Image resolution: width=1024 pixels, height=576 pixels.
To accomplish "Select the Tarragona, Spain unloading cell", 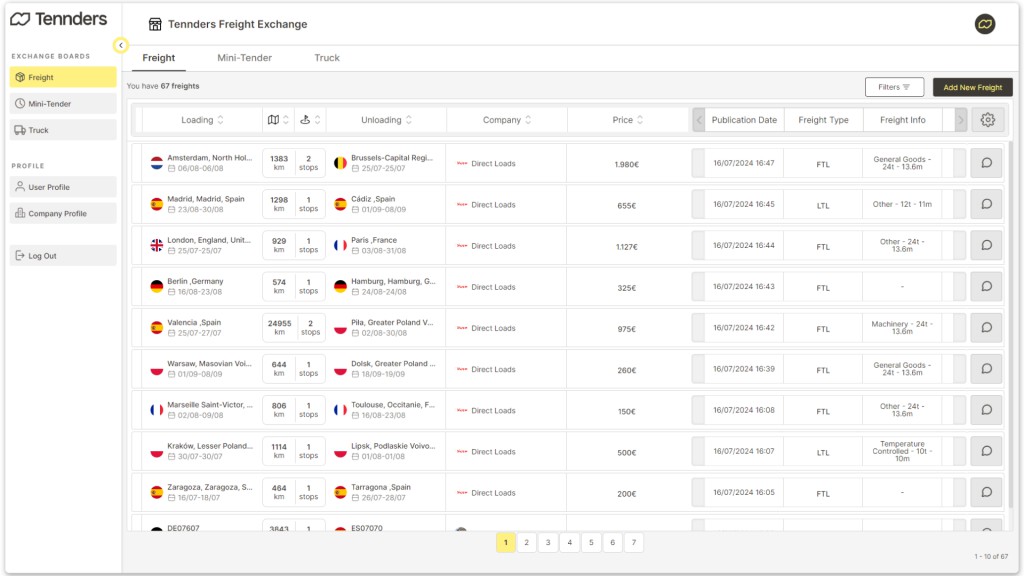I will coord(385,492).
